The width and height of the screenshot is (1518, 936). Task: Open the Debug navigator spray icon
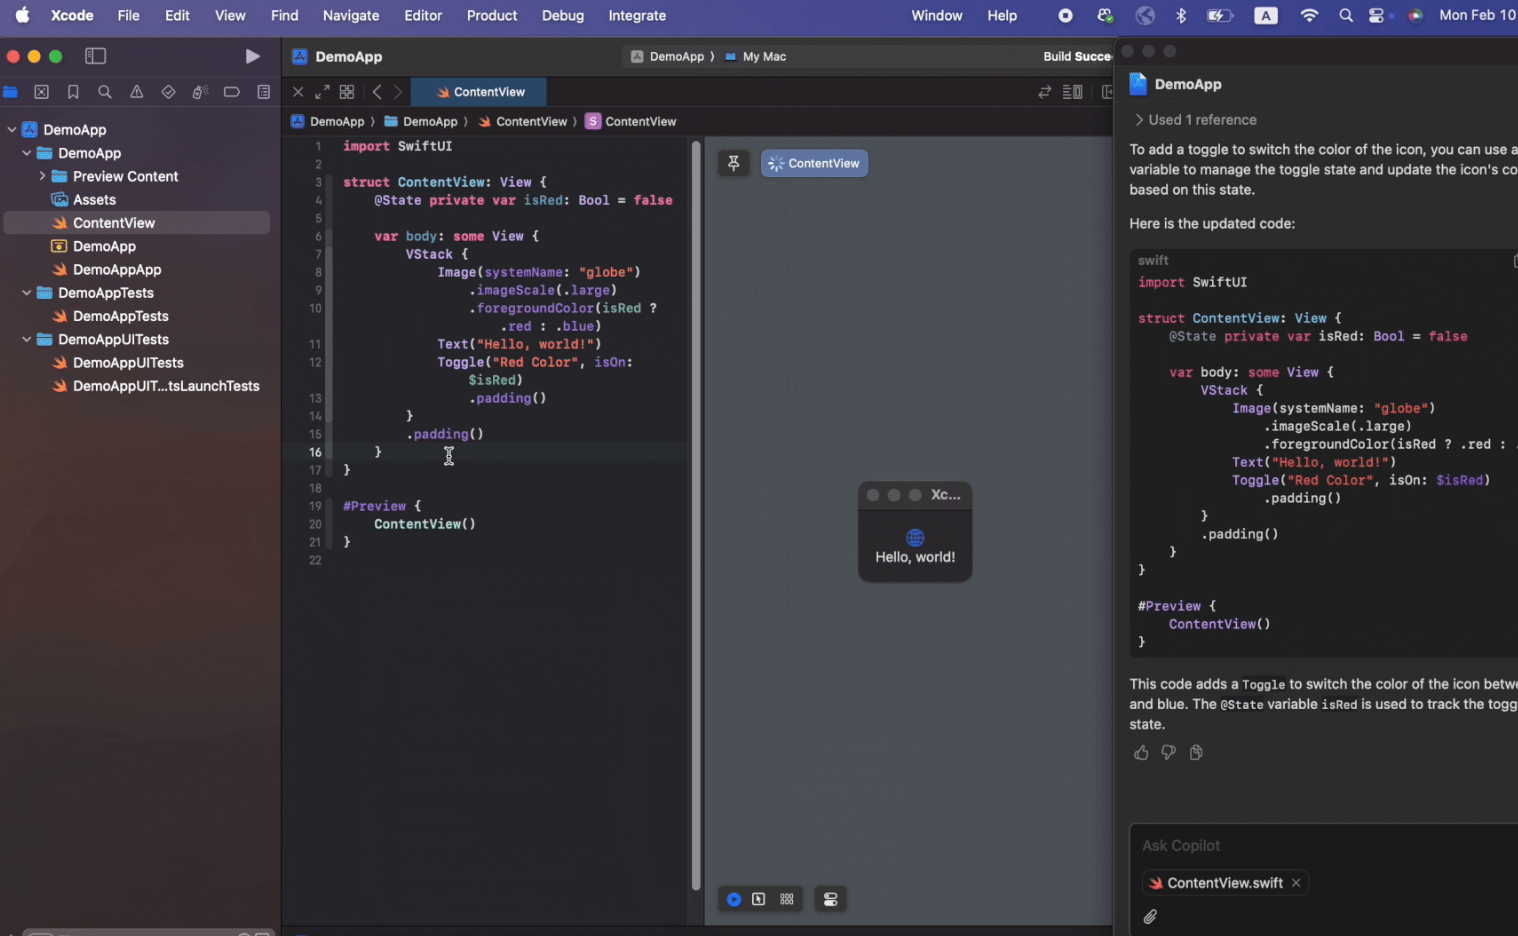200,92
